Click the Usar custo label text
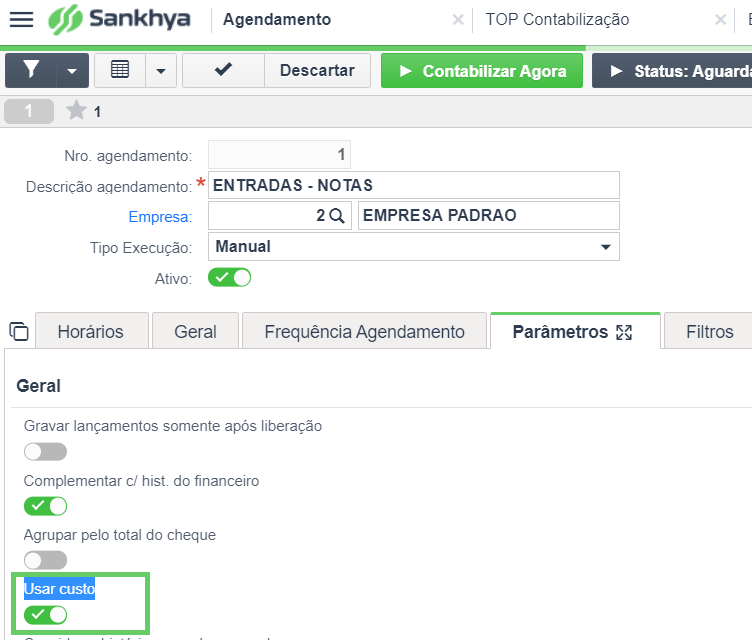Image resolution: width=752 pixels, height=640 pixels. pos(59,589)
